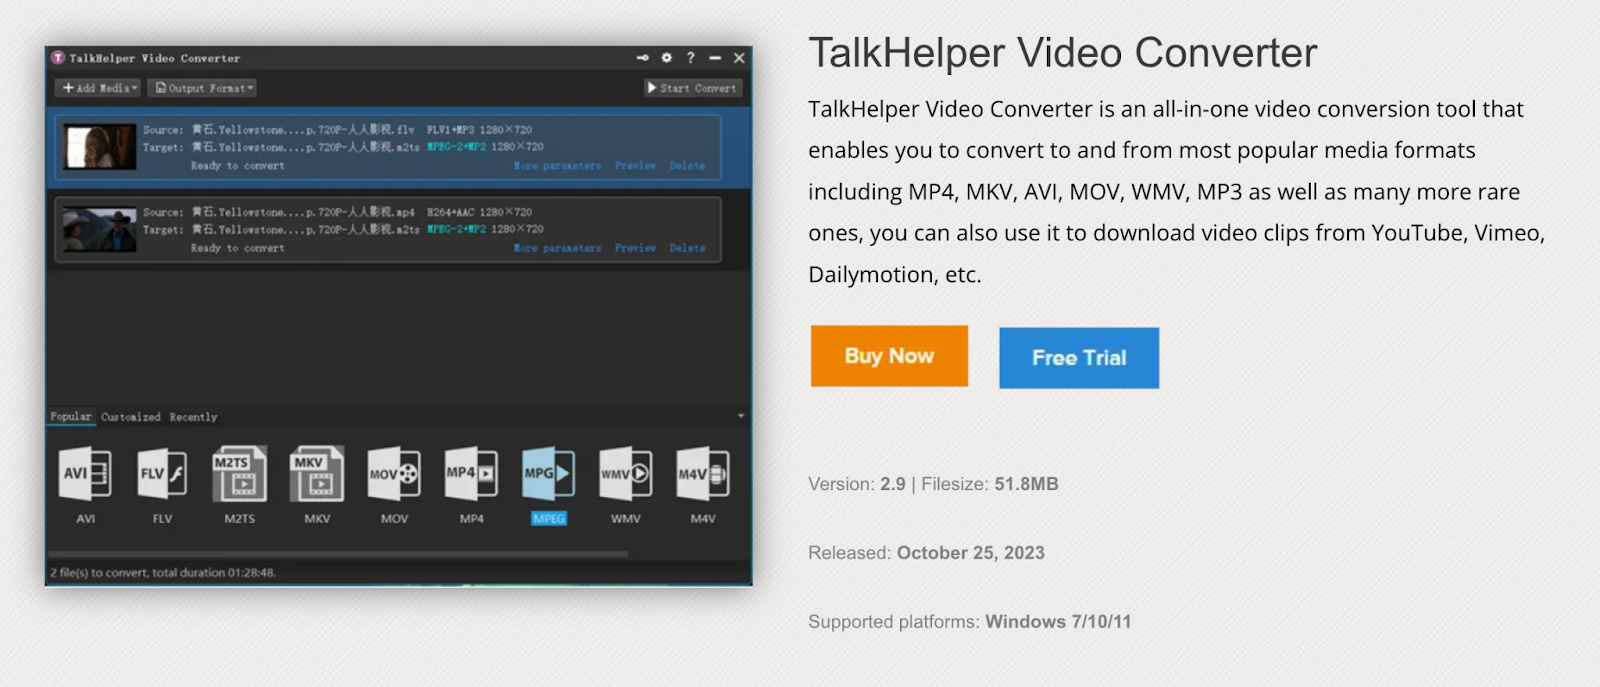
Task: Click the horizontal scrollbar under format icons
Action: [x=338, y=553]
